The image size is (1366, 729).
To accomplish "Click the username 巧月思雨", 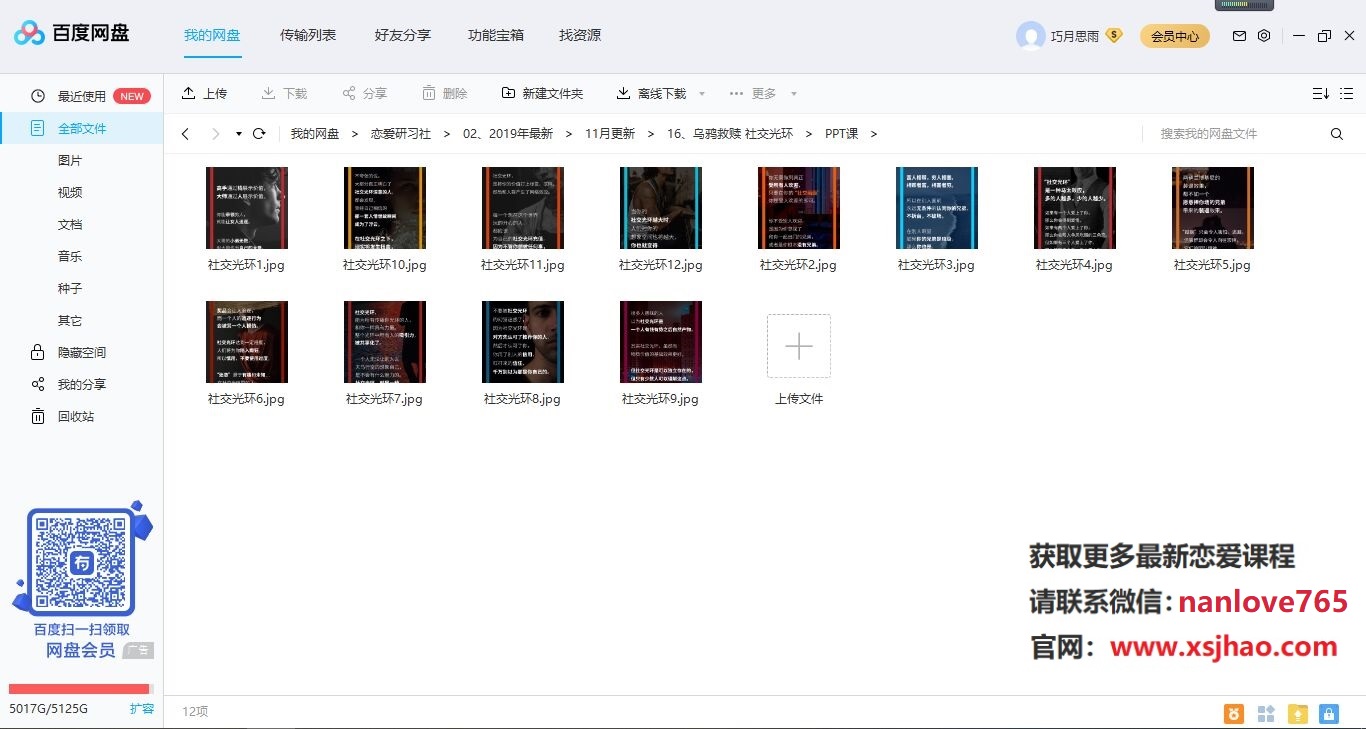I will pyautogui.click(x=1075, y=36).
